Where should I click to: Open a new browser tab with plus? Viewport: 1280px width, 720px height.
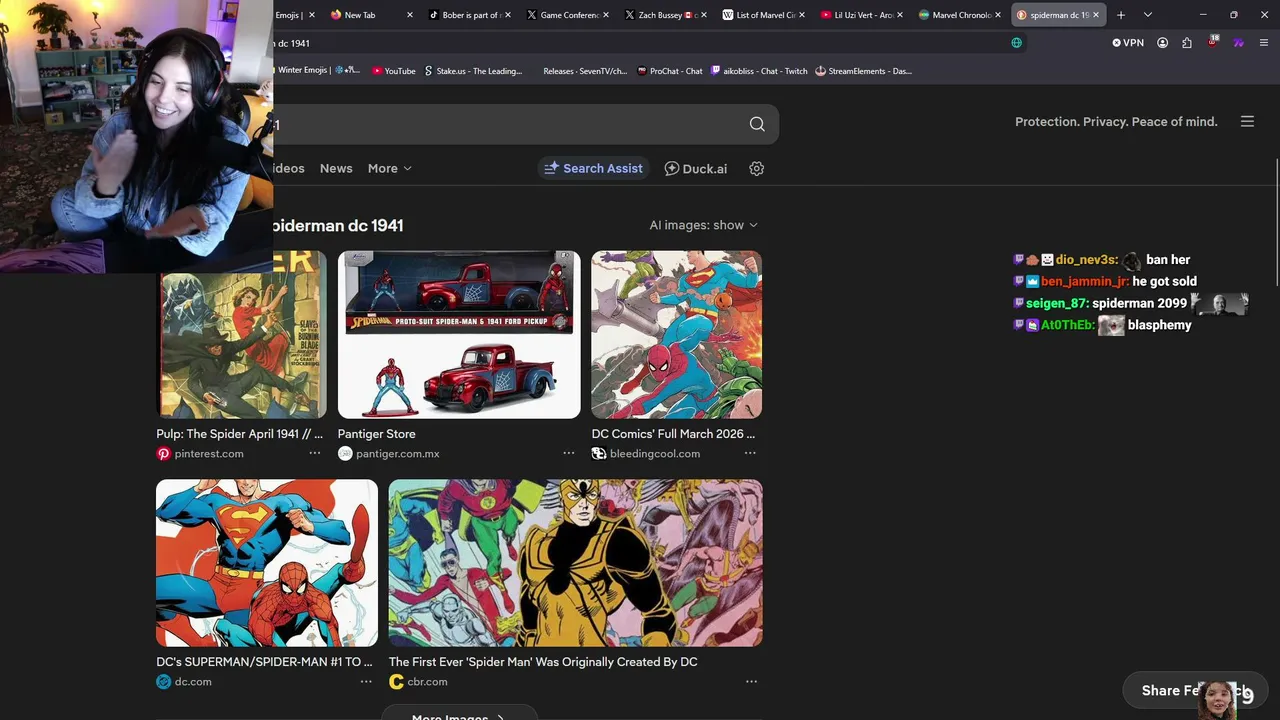(x=1121, y=15)
